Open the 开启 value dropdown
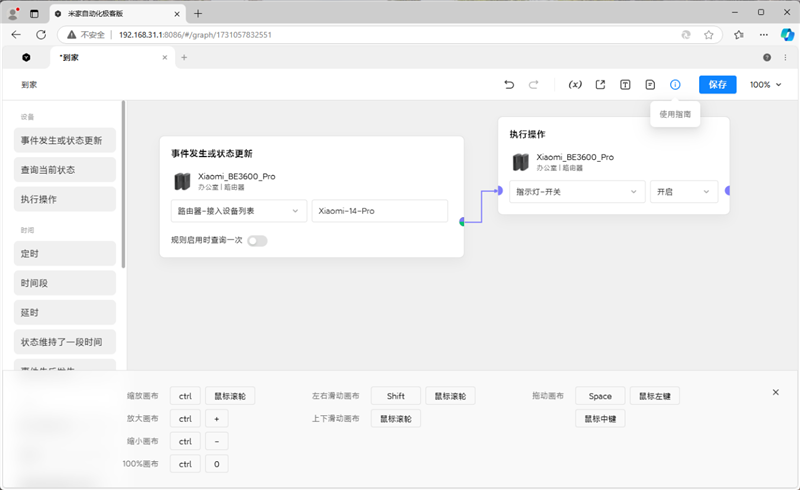Image resolution: width=800 pixels, height=490 pixels. tap(684, 192)
